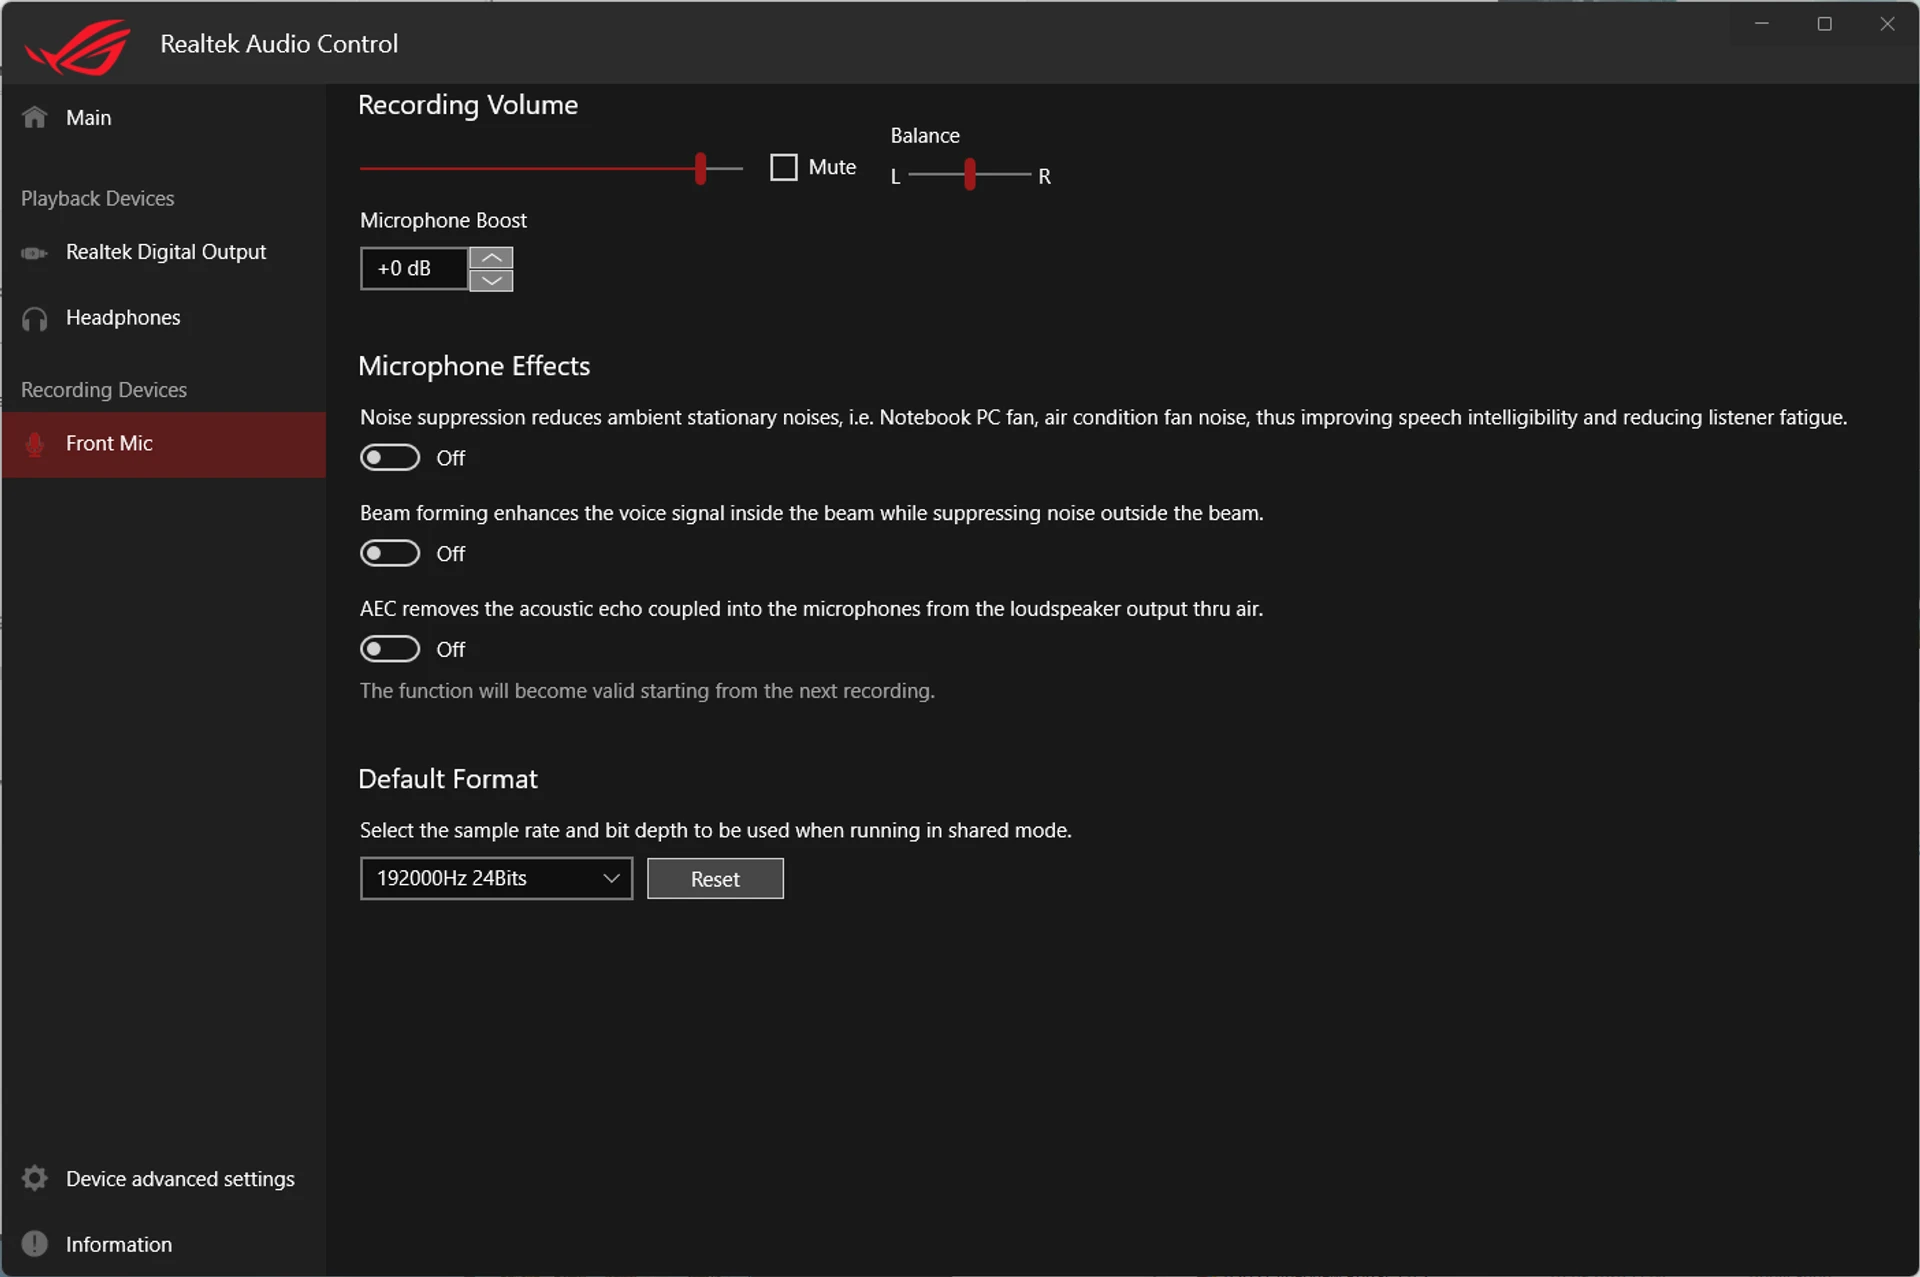Viewport: 1920px width, 1277px height.
Task: Click the Headphones icon in sidebar
Action: pos(35,319)
